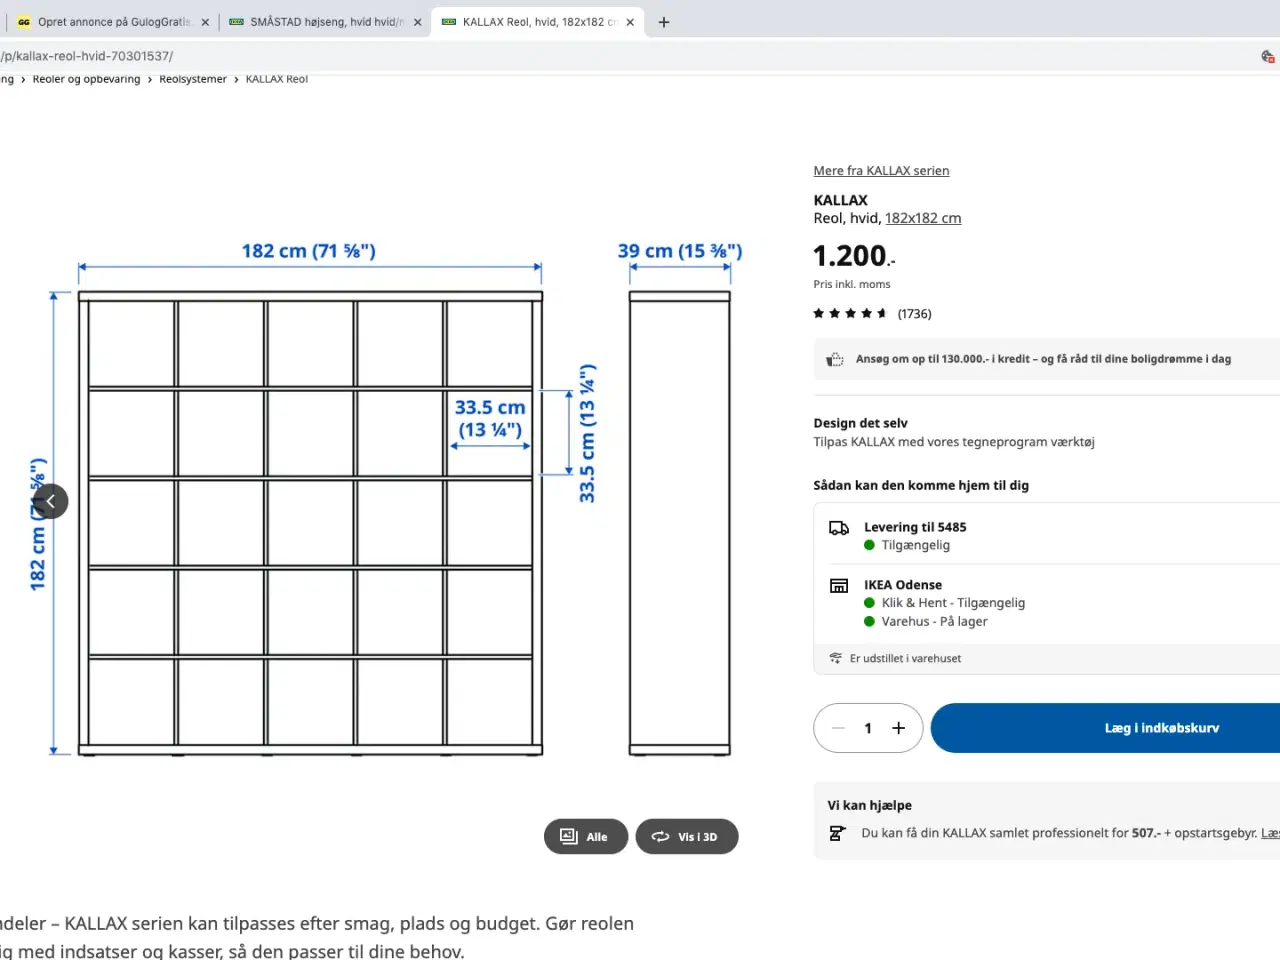Image resolution: width=1280 pixels, height=960 pixels.
Task: Click the previous image arrow button
Action: pos(51,502)
